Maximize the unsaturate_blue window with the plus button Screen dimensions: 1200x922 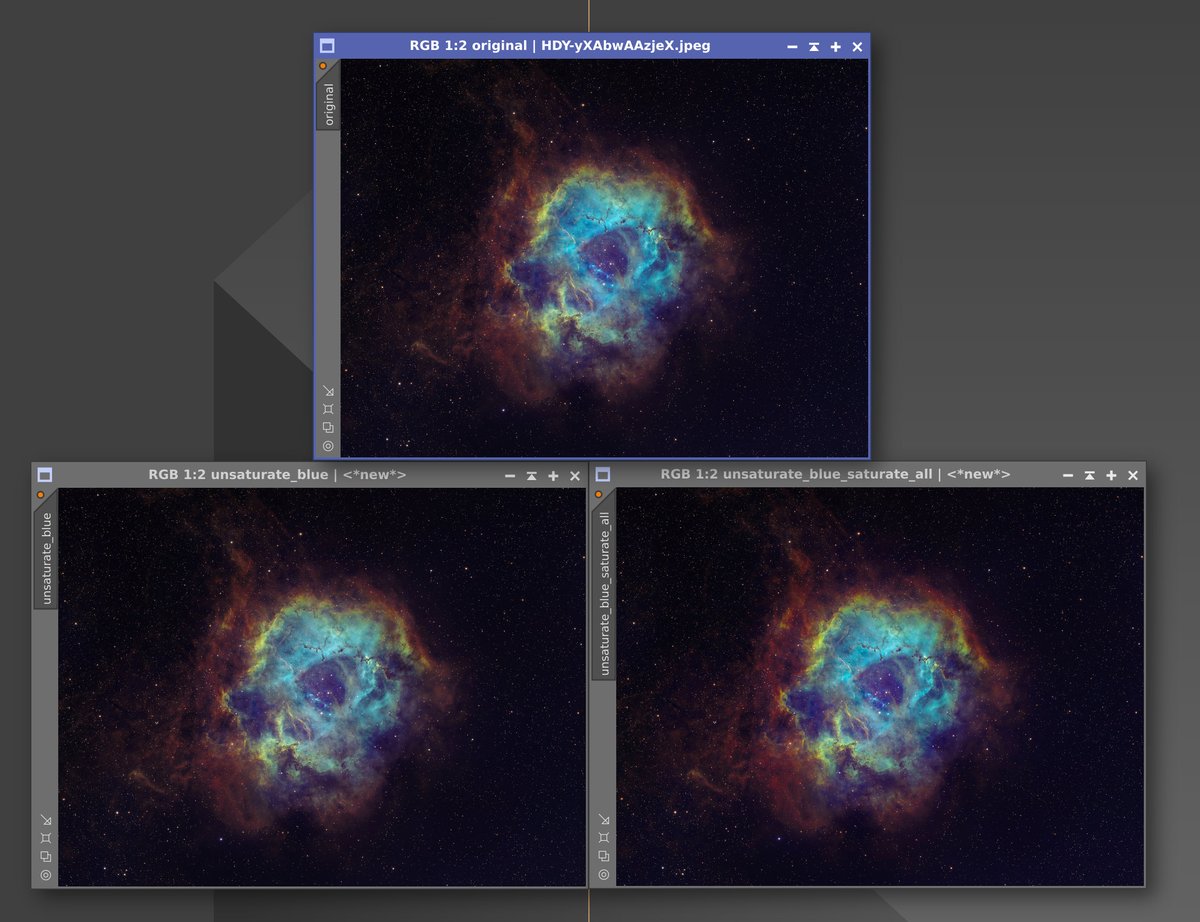pyautogui.click(x=553, y=476)
